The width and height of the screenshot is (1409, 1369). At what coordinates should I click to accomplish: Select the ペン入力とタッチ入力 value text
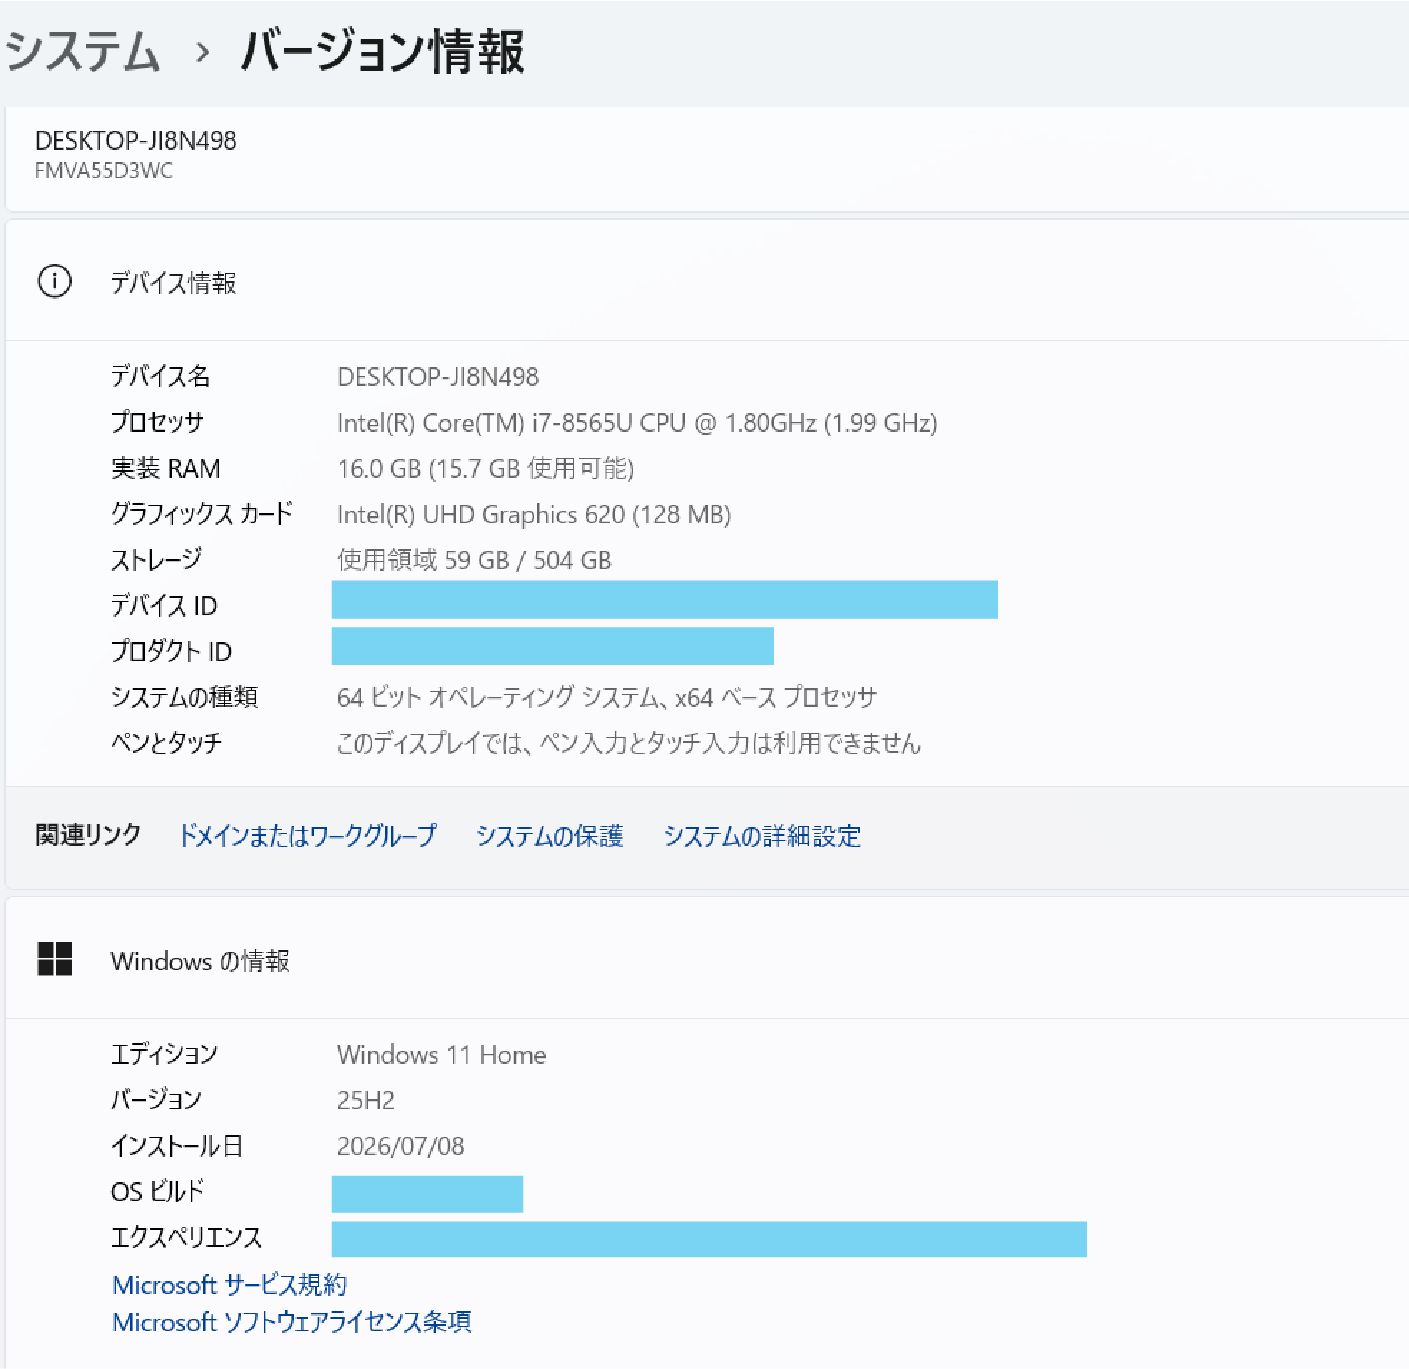628,743
